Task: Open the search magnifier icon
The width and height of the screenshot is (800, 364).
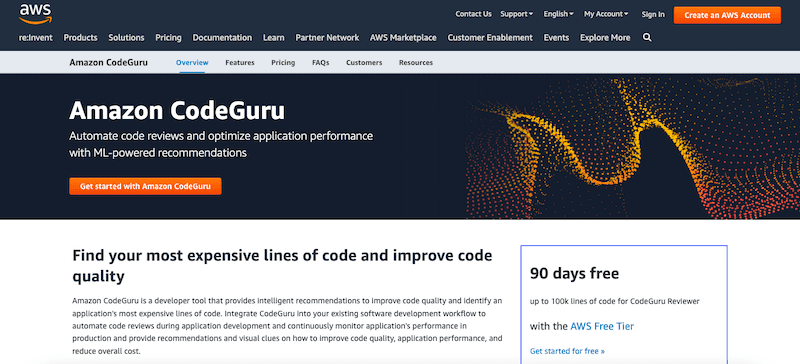Action: click(x=647, y=37)
